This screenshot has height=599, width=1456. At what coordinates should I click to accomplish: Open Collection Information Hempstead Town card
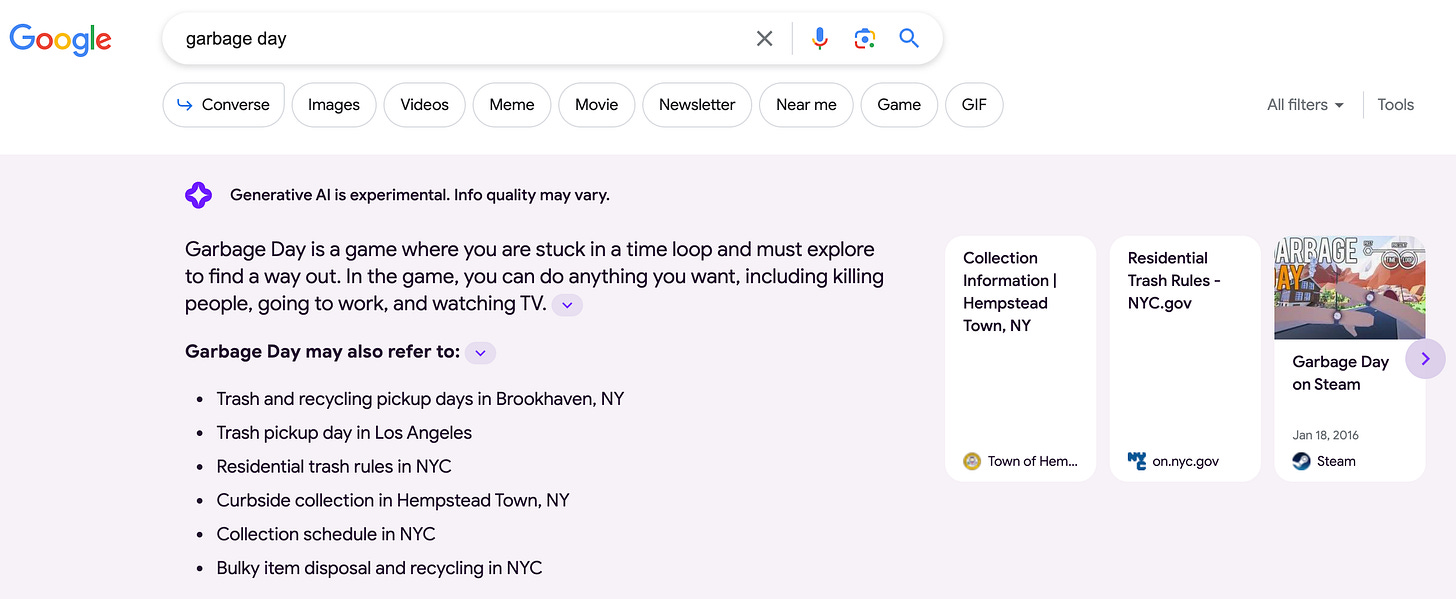[1020, 359]
